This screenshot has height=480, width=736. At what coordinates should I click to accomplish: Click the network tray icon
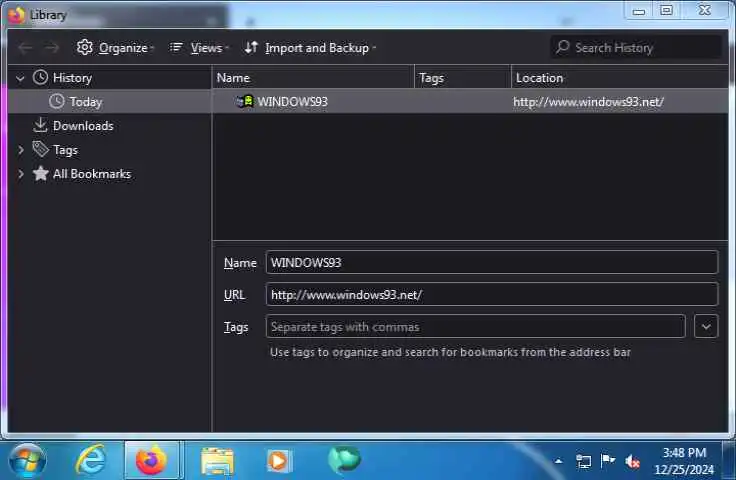[x=583, y=462]
